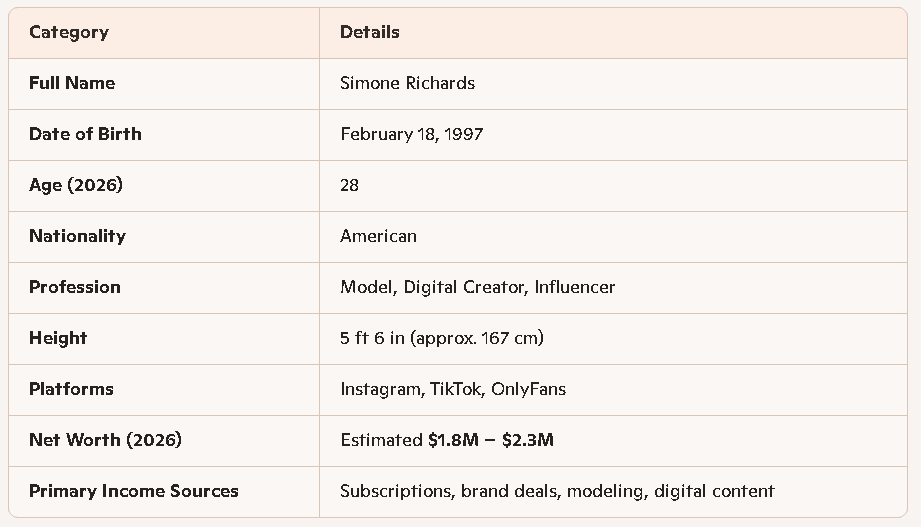Select the Age (2026) label
Viewport: 921px width, 527px height.
coord(76,185)
